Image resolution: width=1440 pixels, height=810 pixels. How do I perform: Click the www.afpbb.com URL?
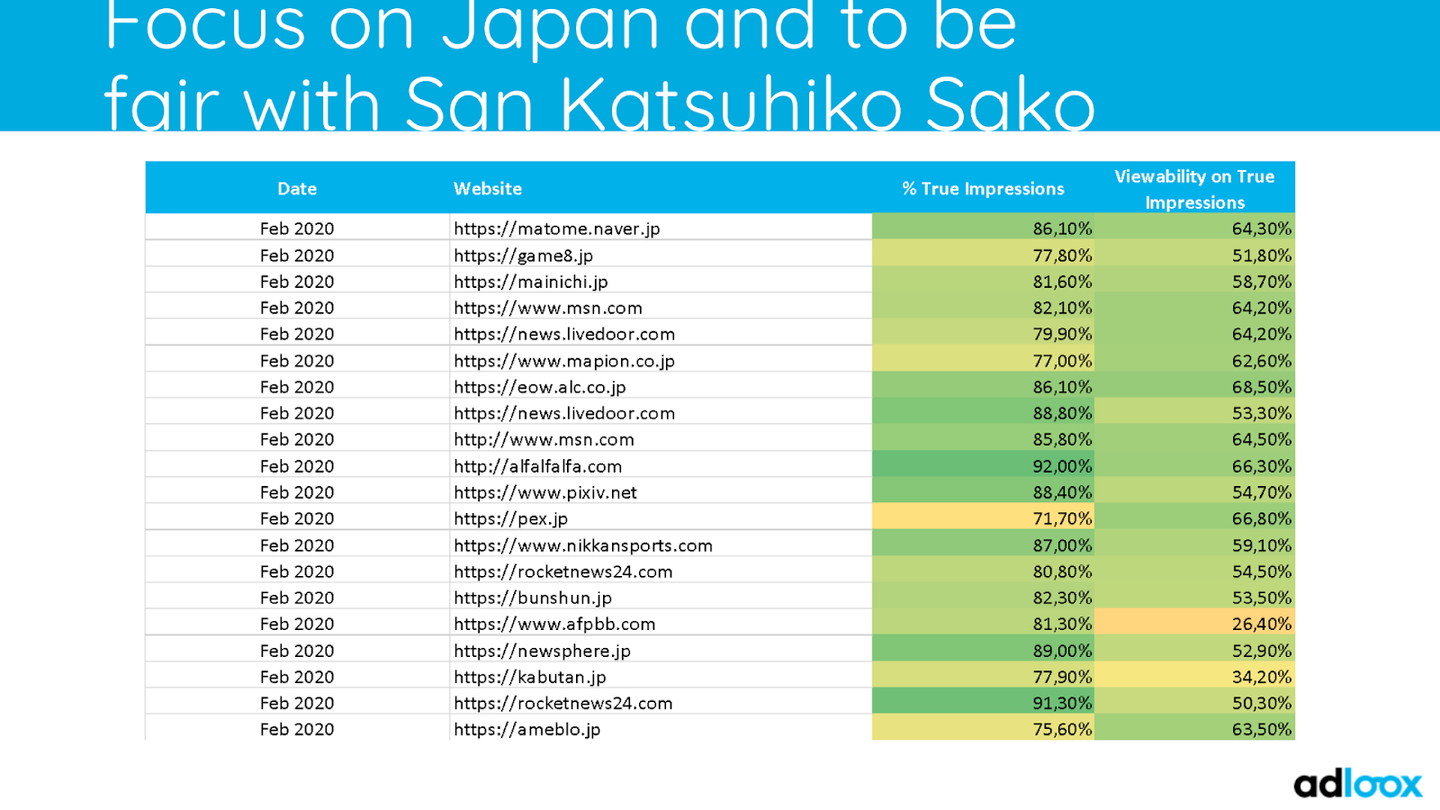coord(554,624)
